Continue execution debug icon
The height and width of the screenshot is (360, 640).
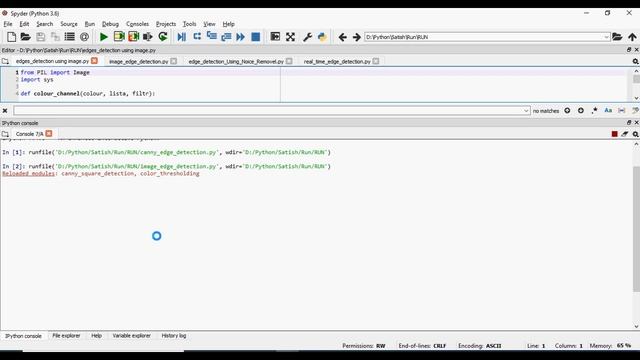[x=240, y=37]
